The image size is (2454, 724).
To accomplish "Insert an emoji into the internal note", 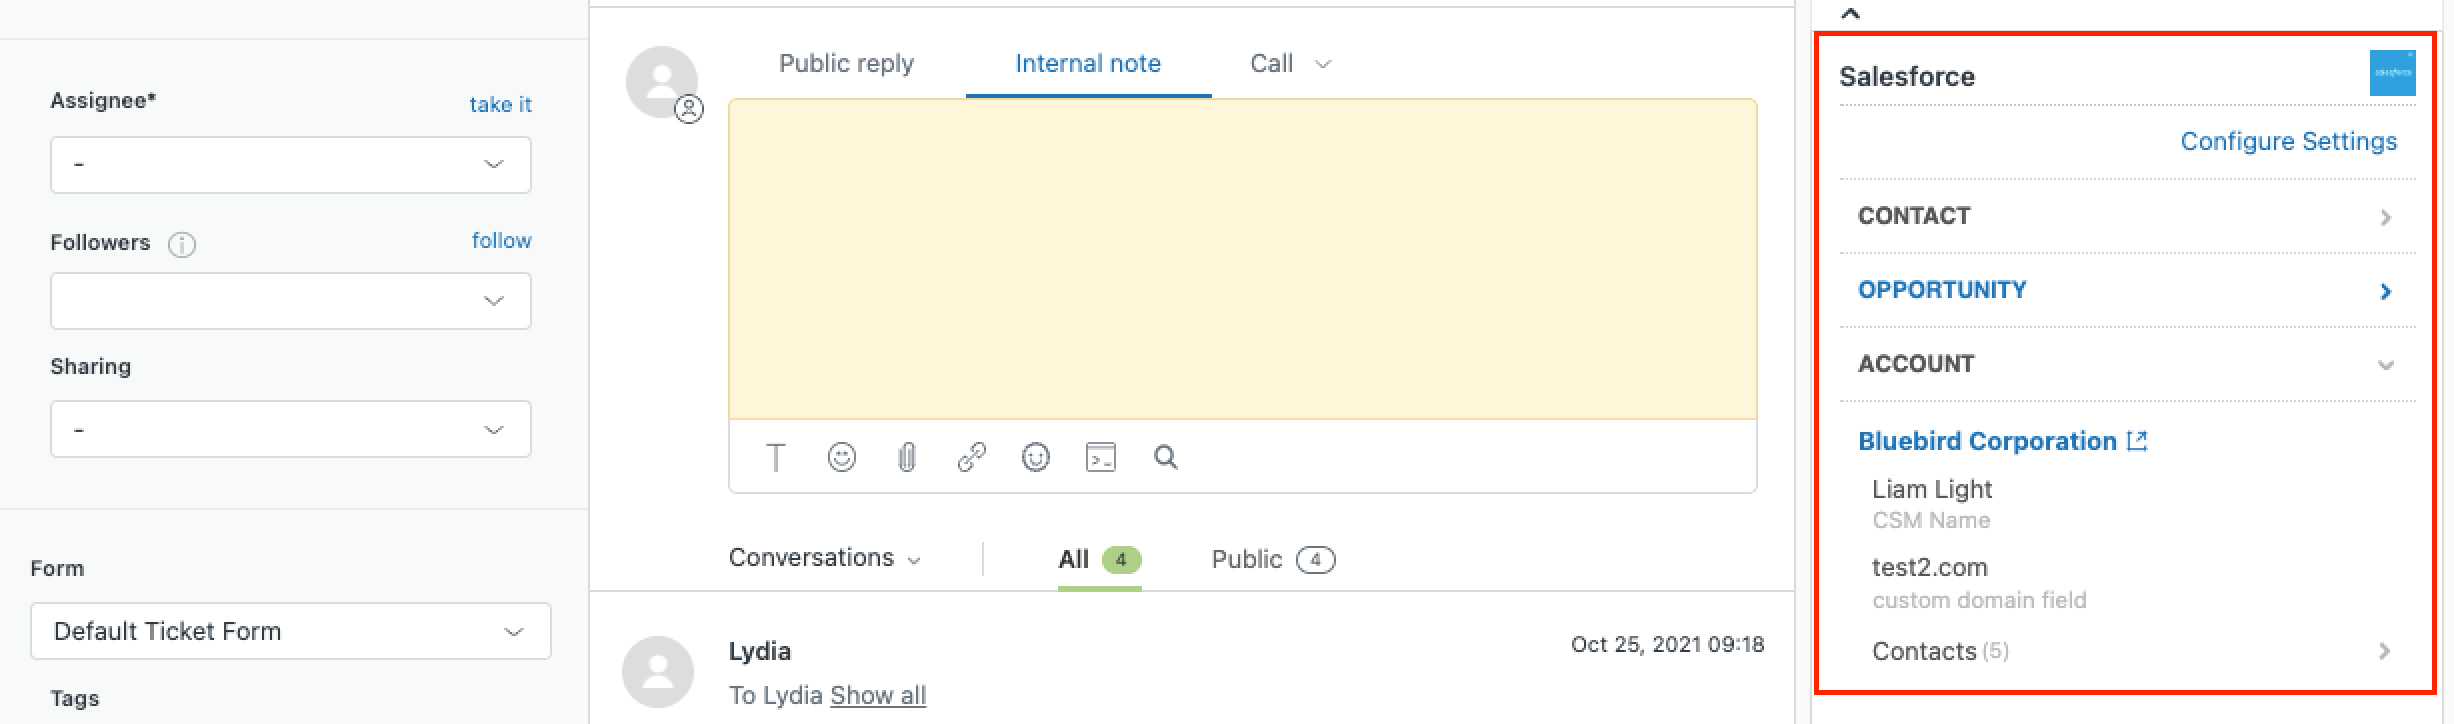I will [x=841, y=458].
